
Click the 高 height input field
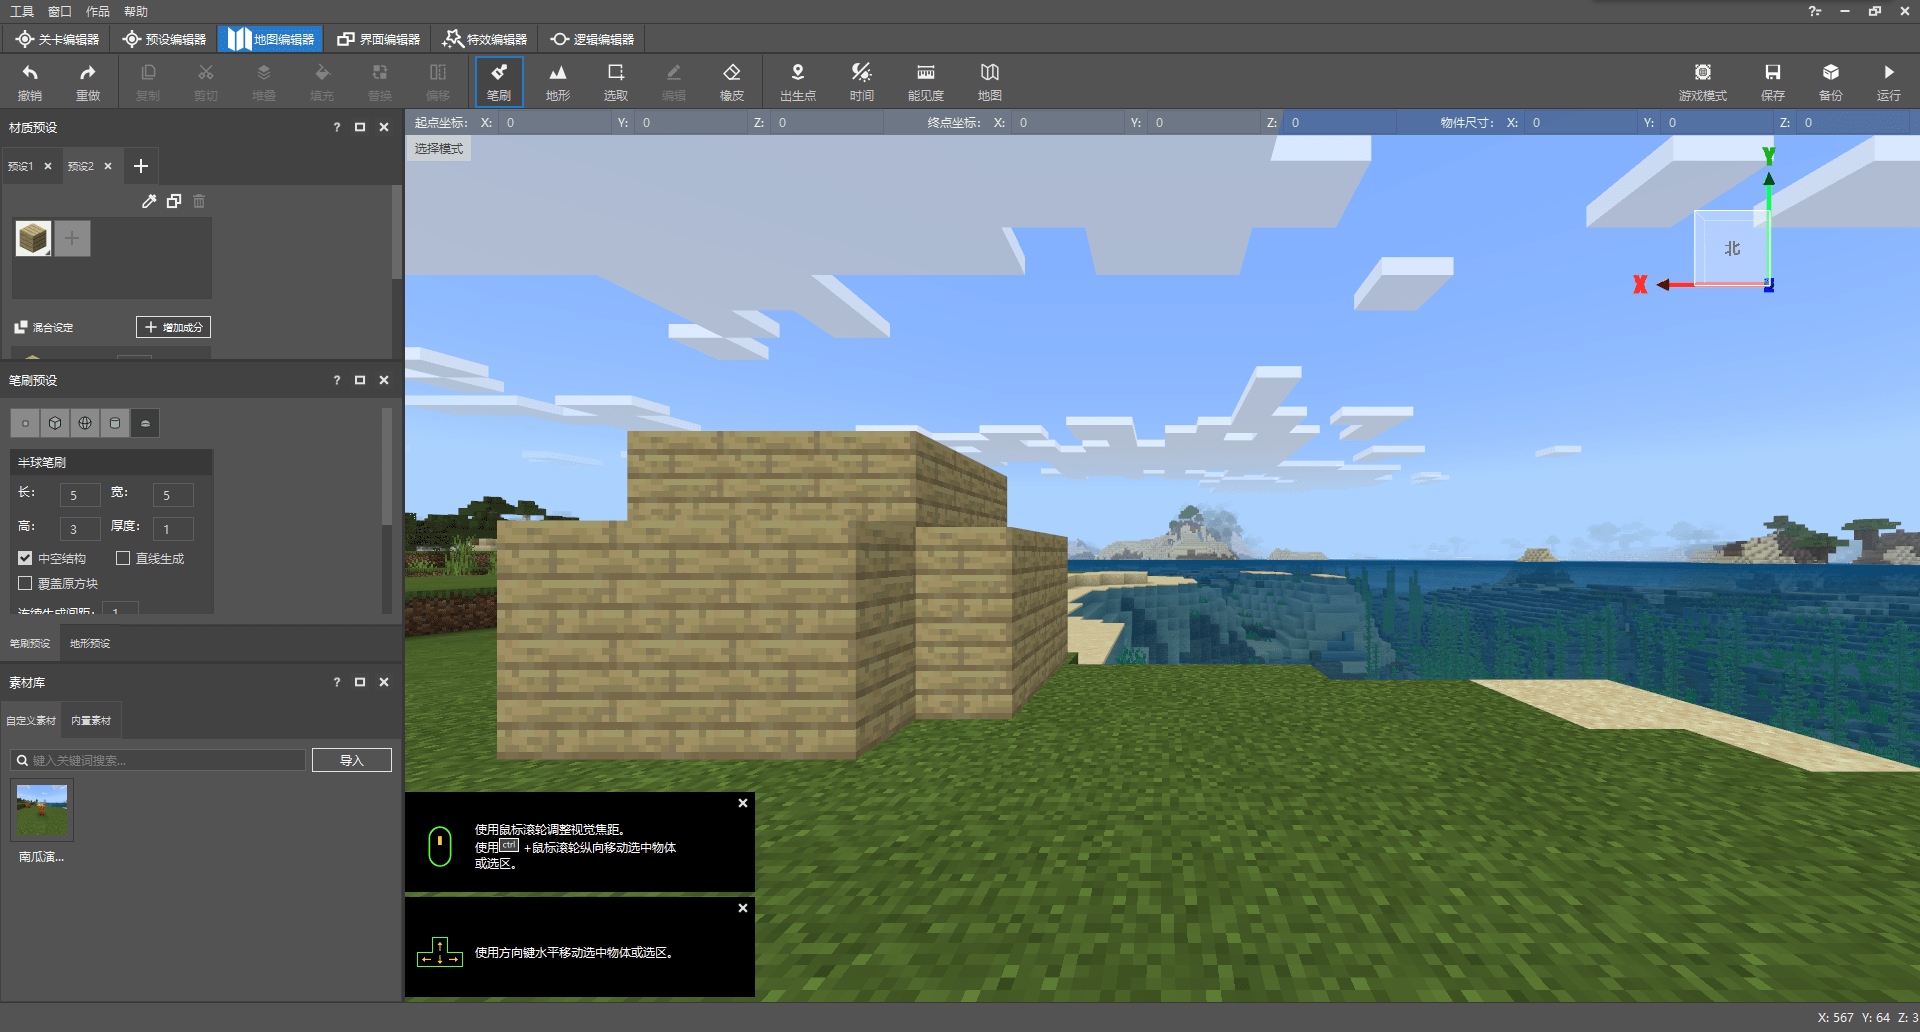click(x=80, y=529)
